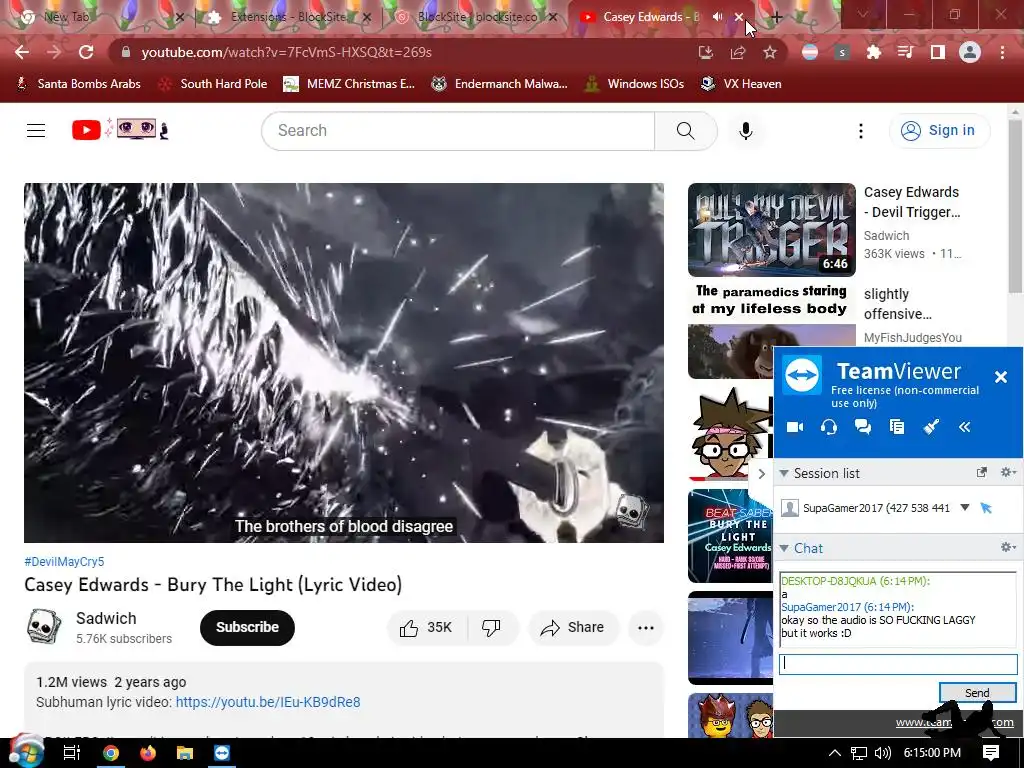The image size is (1024, 768).
Task: Click the search magnifier button
Action: pyautogui.click(x=686, y=131)
